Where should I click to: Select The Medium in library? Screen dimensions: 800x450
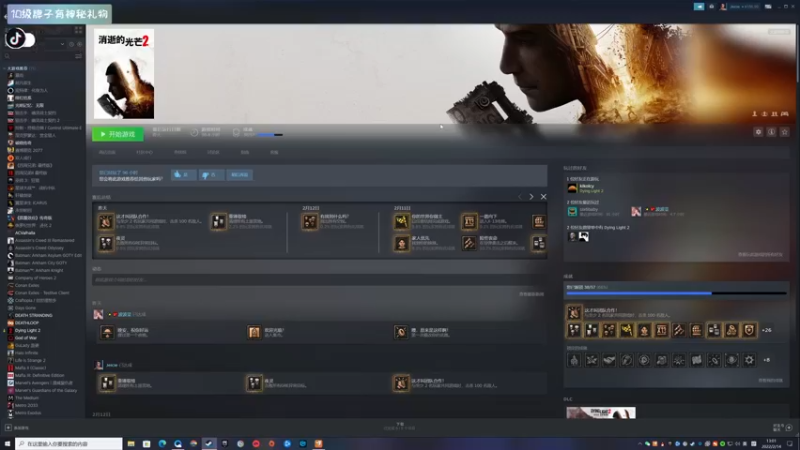27,398
